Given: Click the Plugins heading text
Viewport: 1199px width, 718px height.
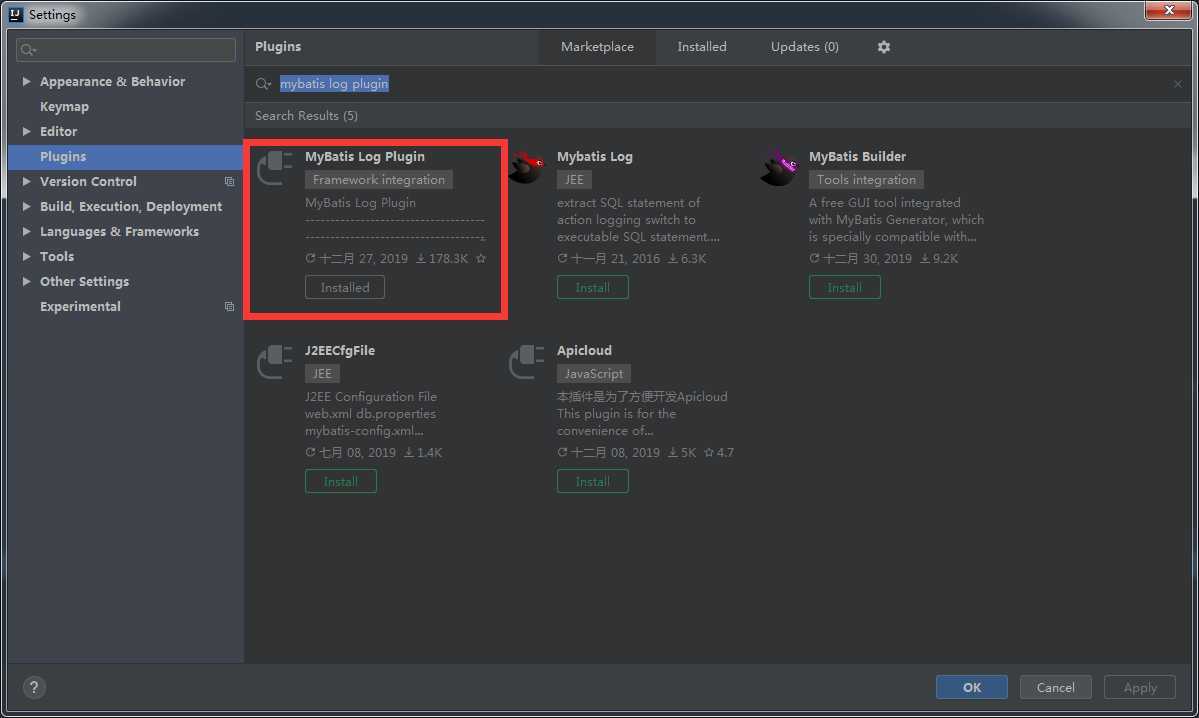Looking at the screenshot, I should point(278,47).
